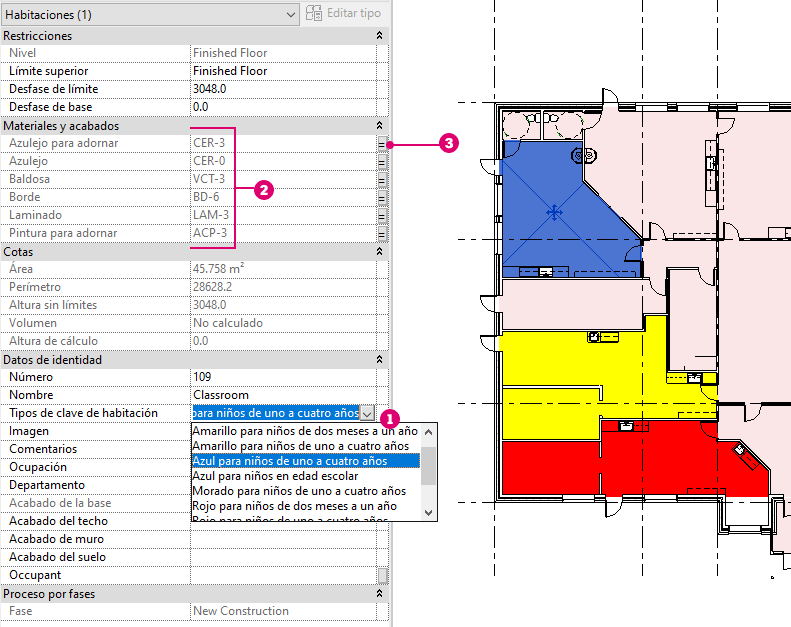Click the dropdown list scroll down arrow

(428, 512)
